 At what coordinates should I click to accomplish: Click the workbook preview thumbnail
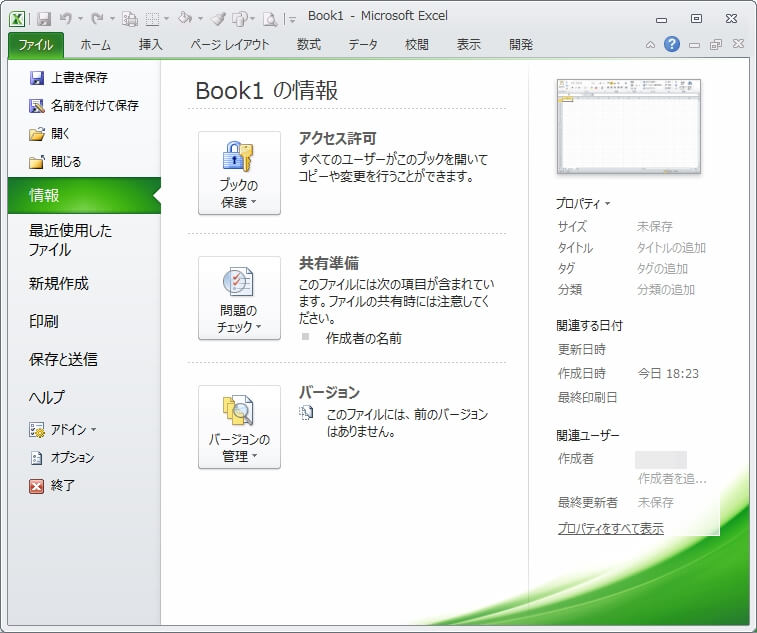(x=629, y=127)
